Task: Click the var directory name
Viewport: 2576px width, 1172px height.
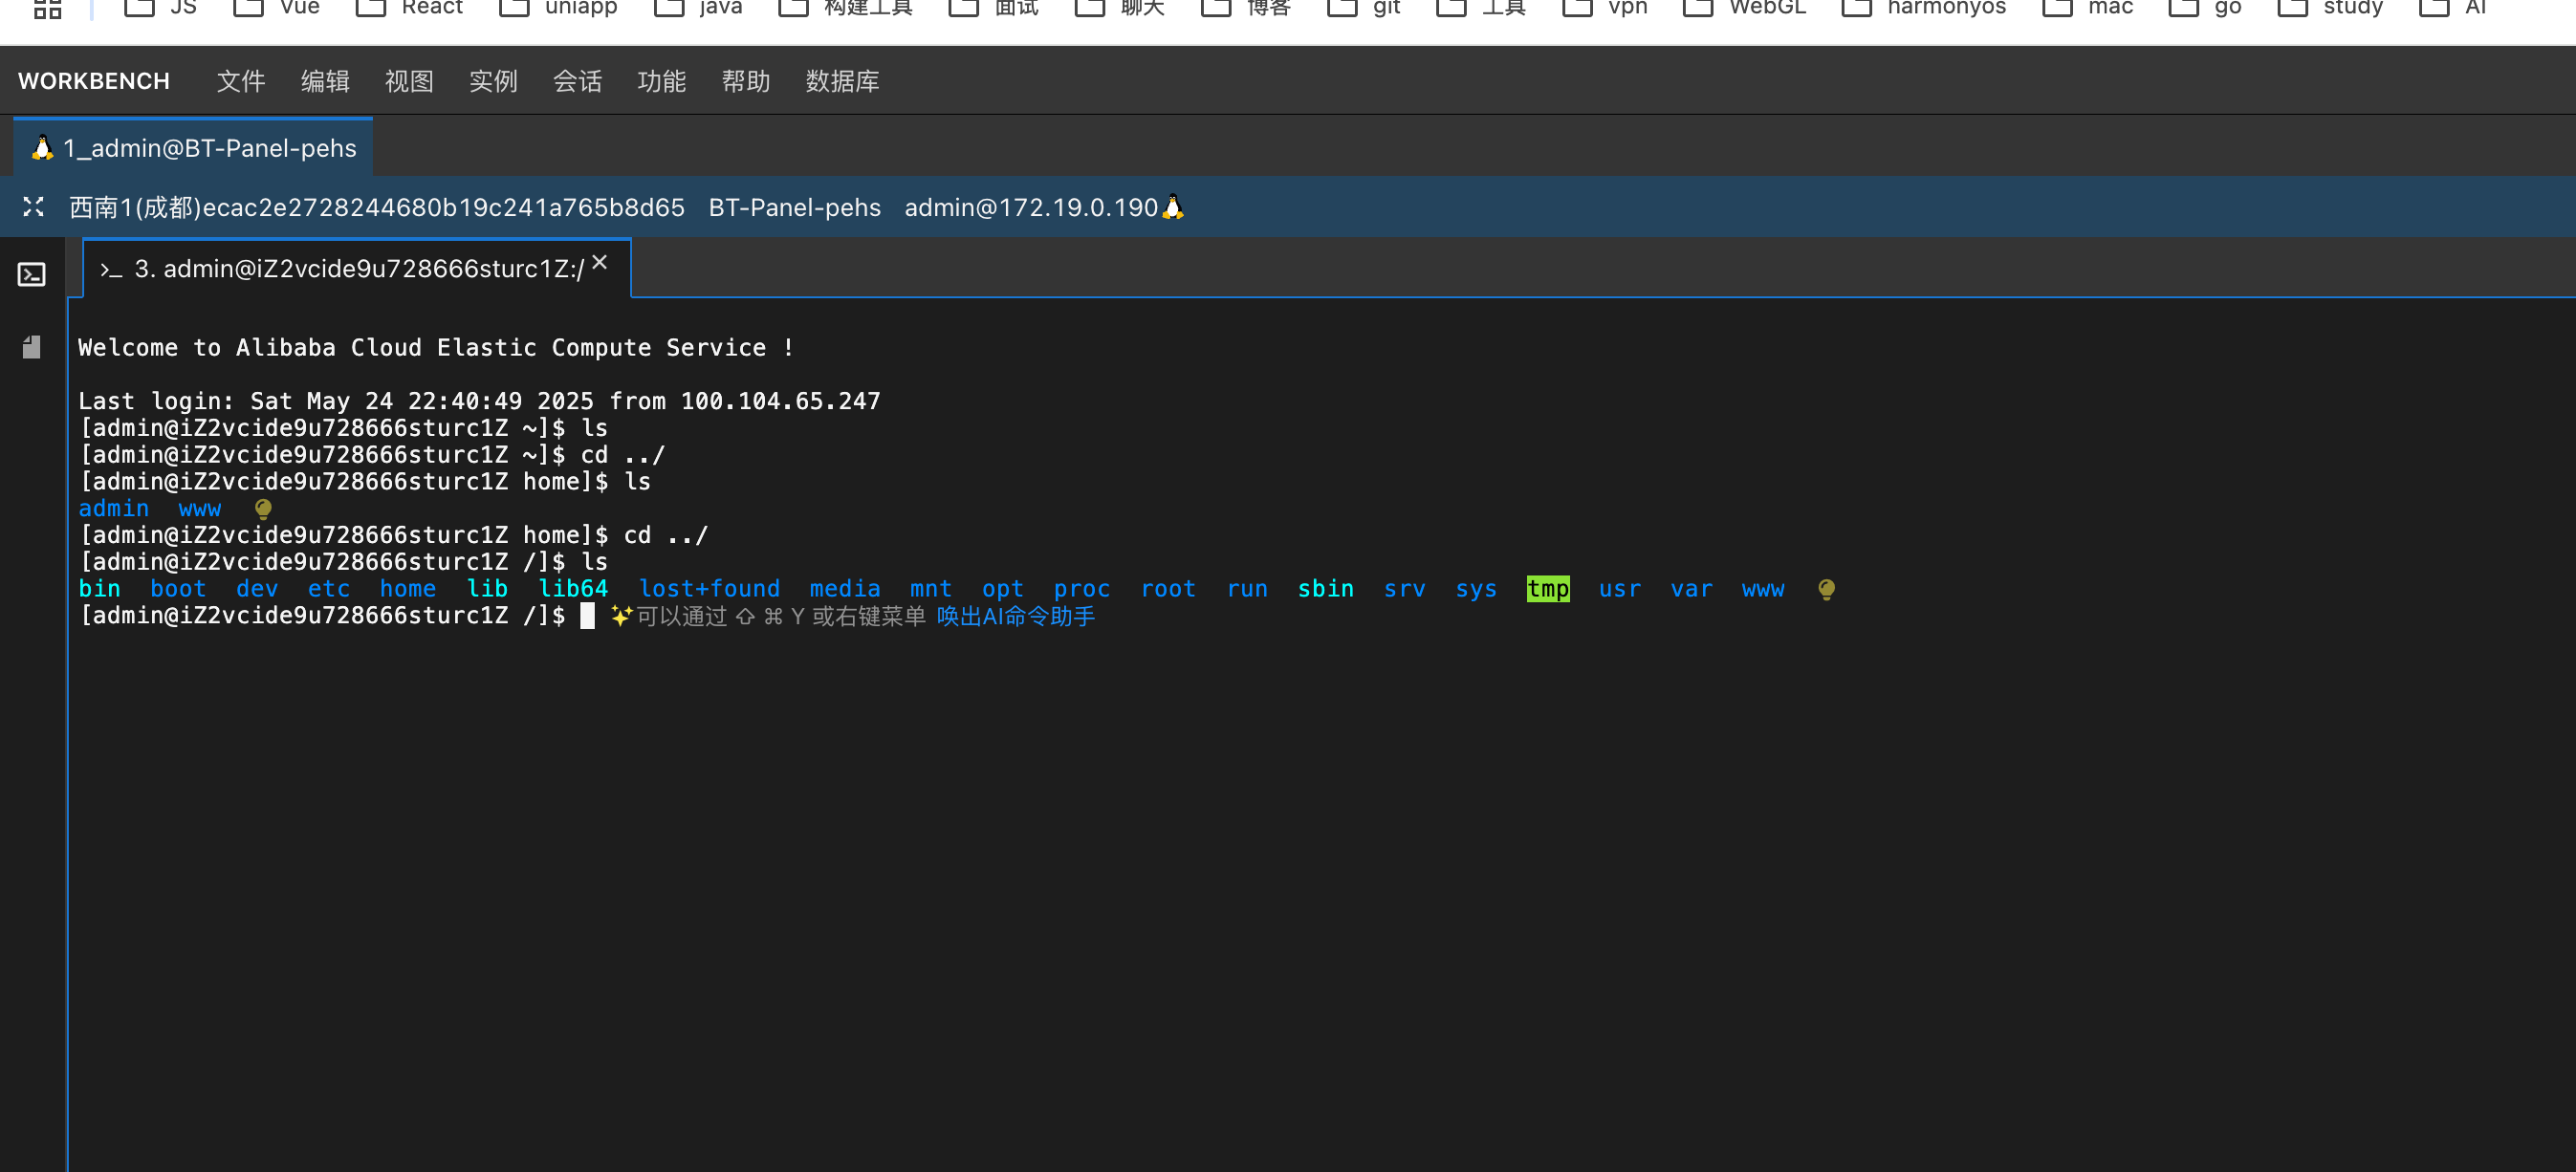Action: pyautogui.click(x=1691, y=589)
